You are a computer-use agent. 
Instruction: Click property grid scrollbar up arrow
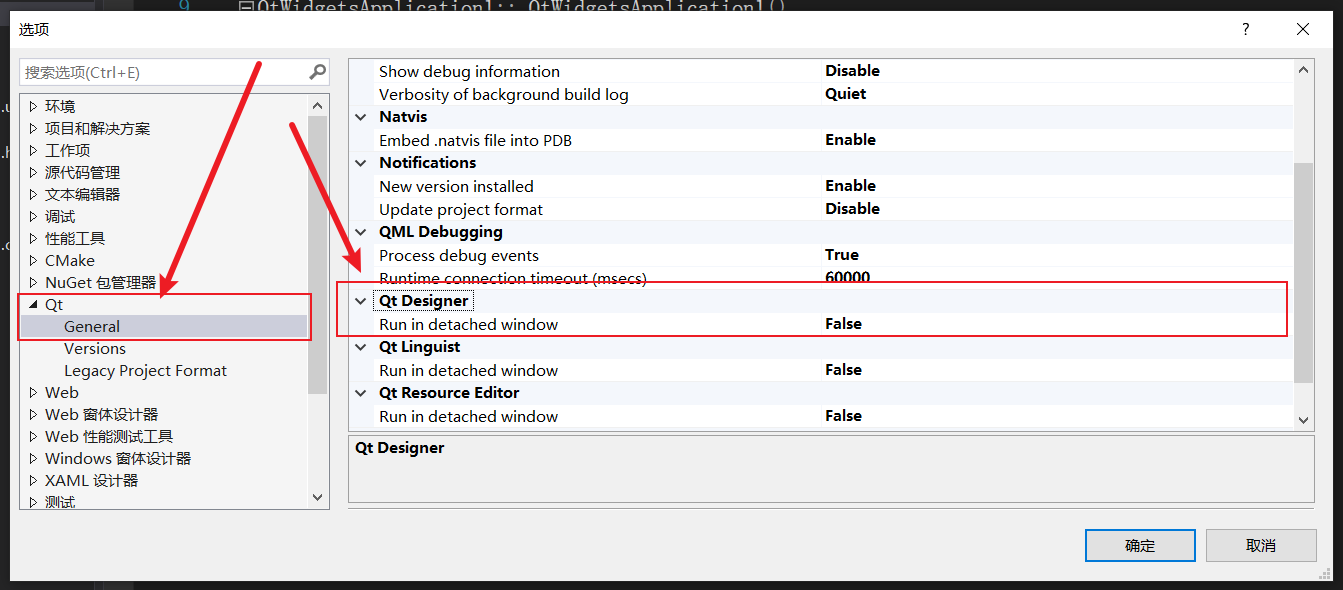coord(1303,70)
